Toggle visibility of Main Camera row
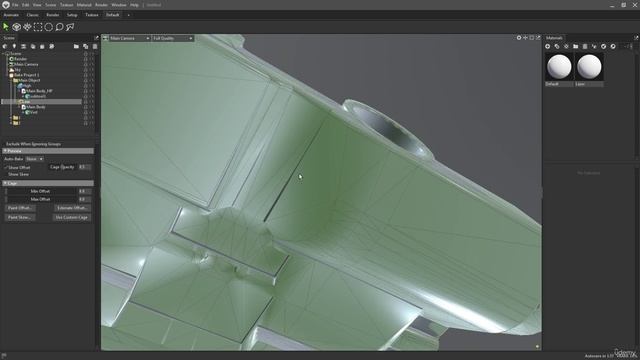Screen dimensions: 640x360 pos(86,64)
